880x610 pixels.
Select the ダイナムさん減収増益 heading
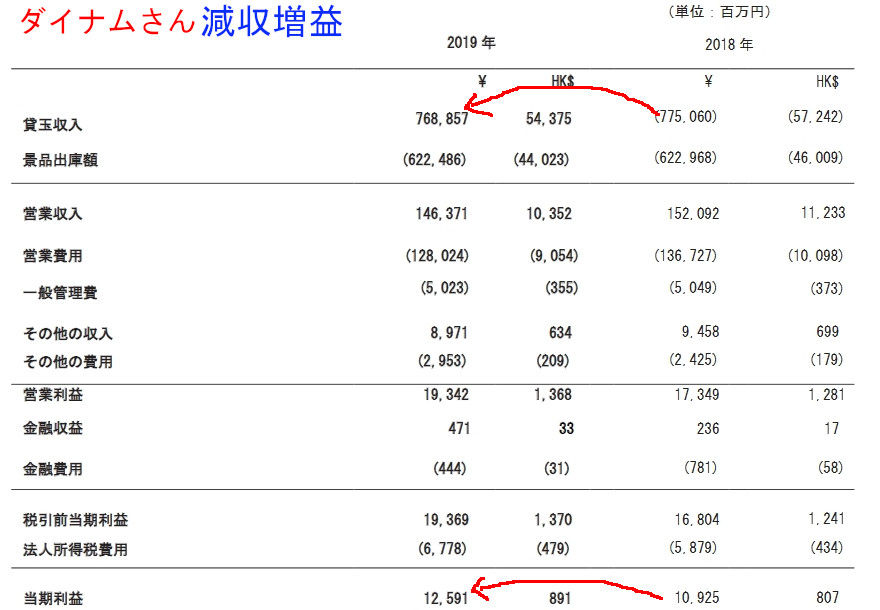181,22
